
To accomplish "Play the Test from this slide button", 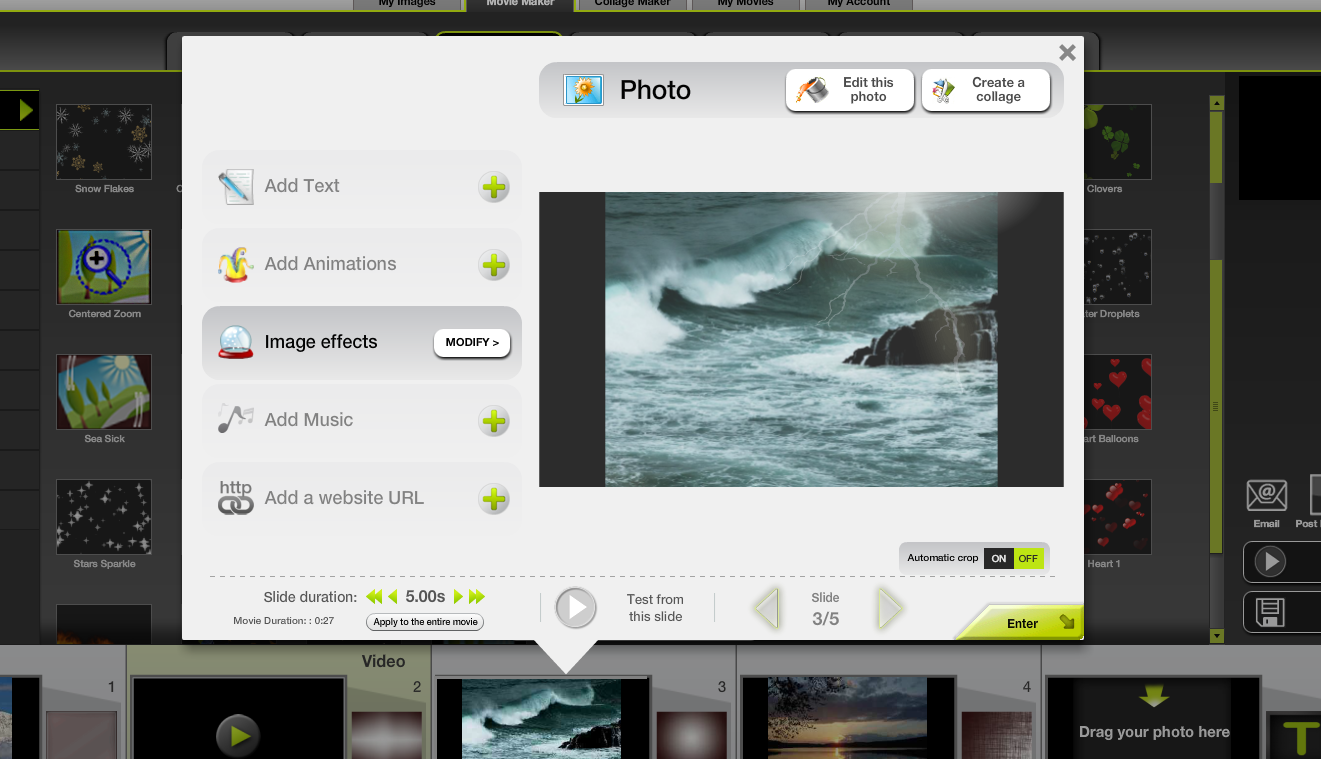I will coord(576,608).
